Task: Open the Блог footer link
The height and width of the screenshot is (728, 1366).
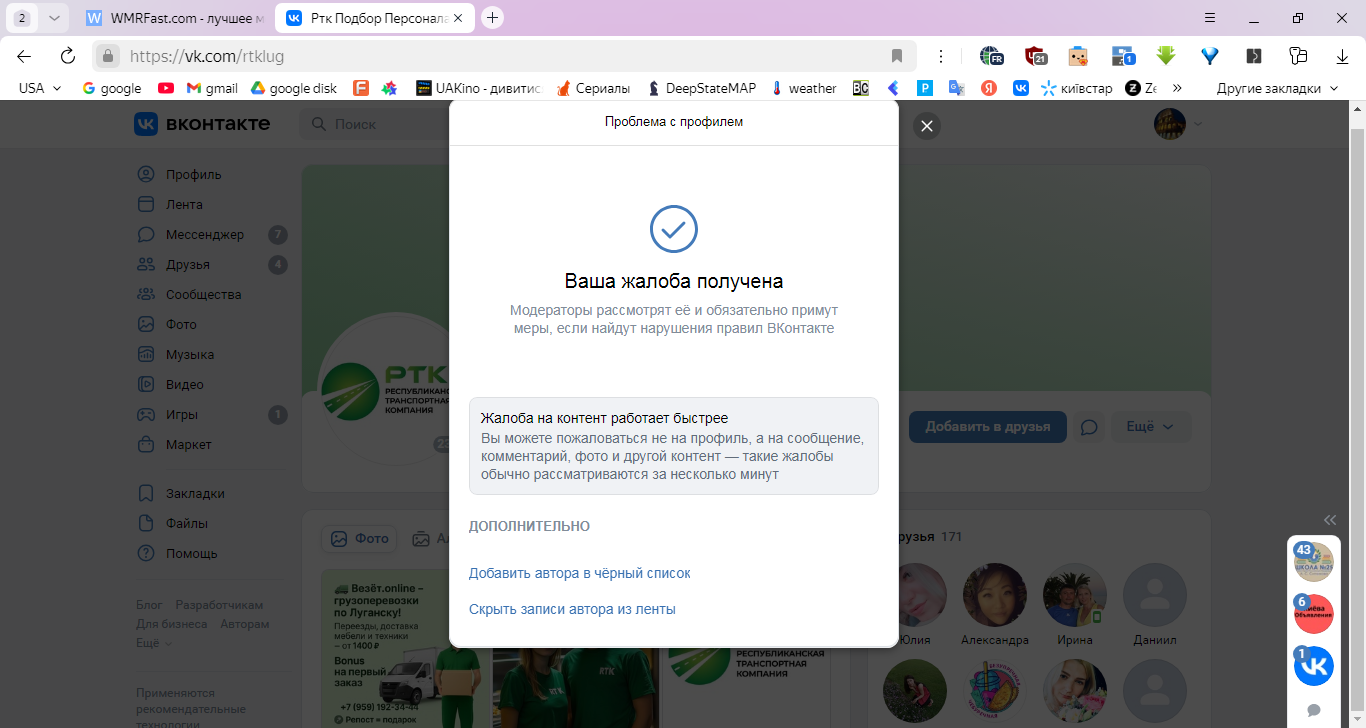Action: 149,605
